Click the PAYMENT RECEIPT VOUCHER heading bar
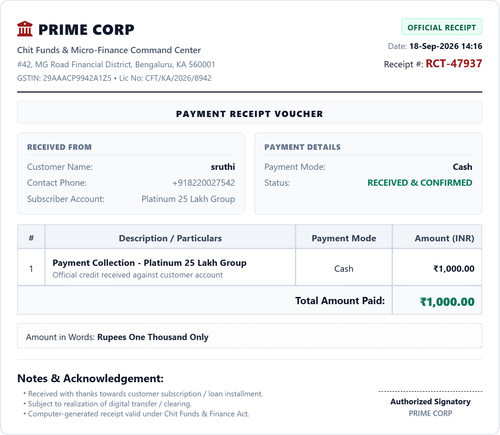 tap(250, 113)
